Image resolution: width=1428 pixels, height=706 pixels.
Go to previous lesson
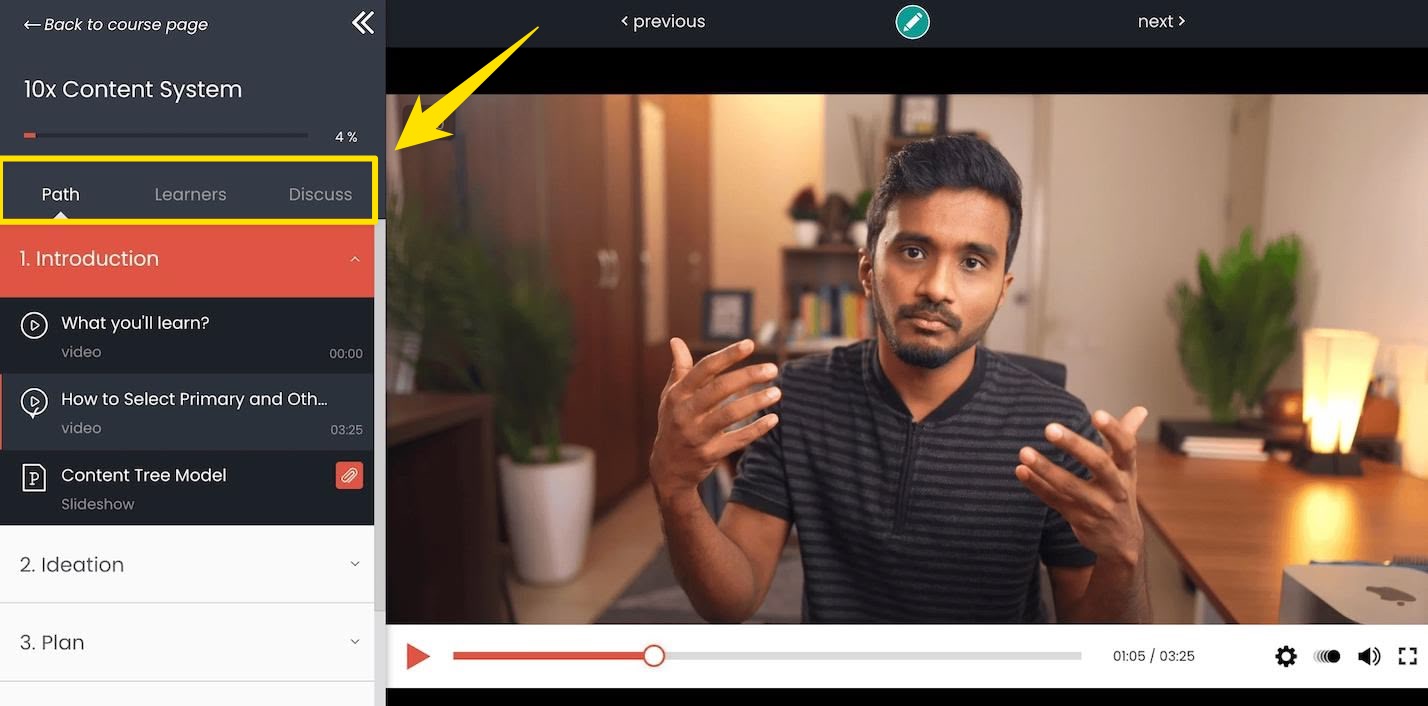(663, 21)
